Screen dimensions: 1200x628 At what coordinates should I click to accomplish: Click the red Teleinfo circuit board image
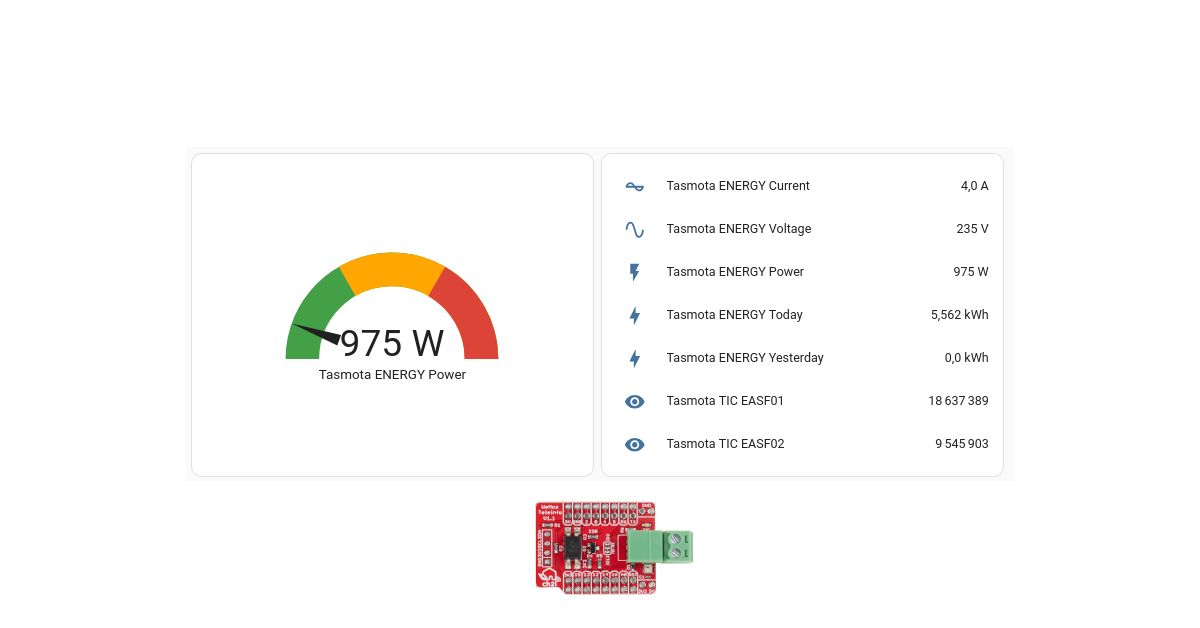point(614,548)
